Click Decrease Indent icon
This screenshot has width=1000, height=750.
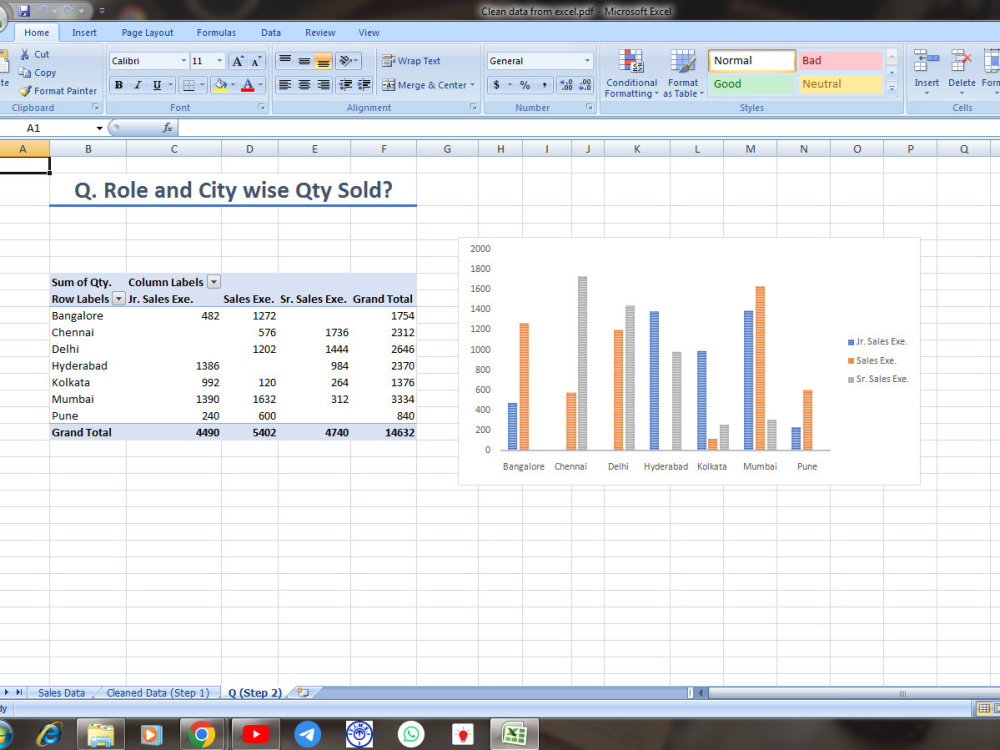tap(345, 85)
